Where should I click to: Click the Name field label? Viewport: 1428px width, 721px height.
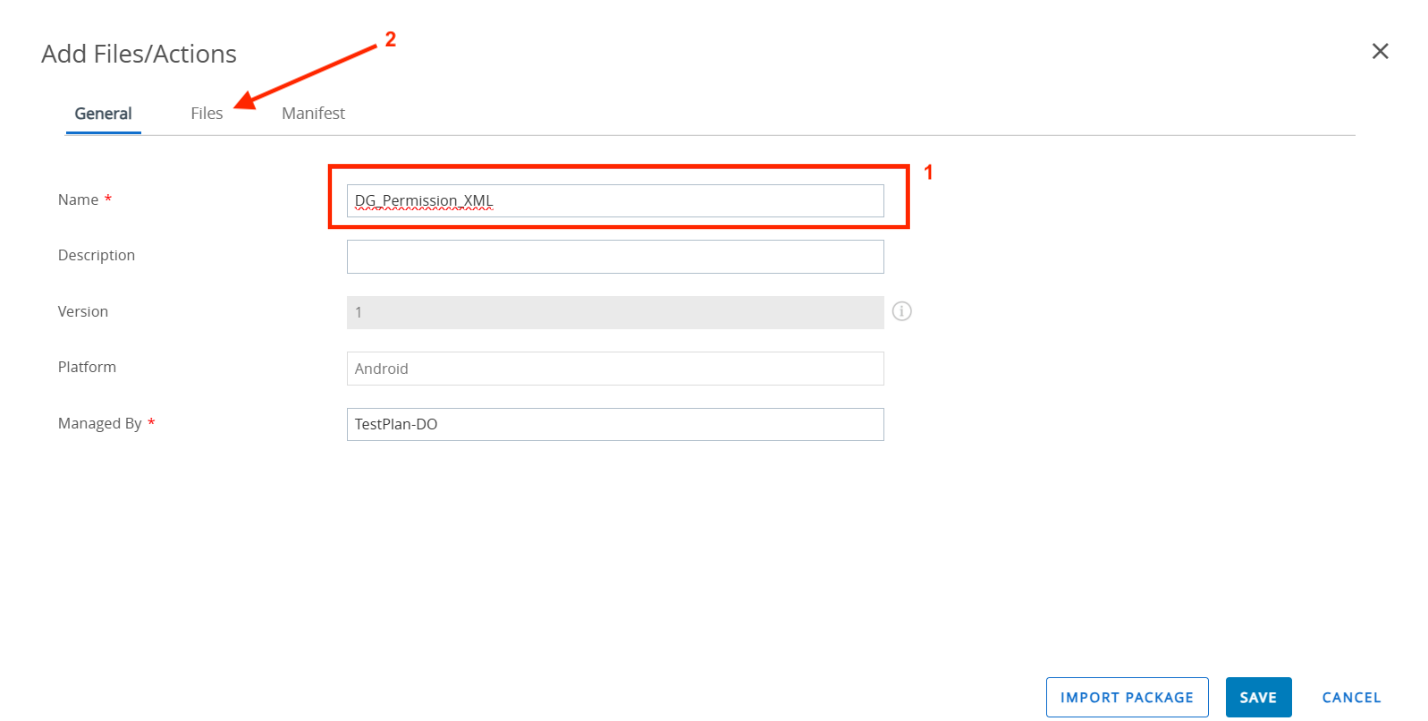(x=78, y=200)
